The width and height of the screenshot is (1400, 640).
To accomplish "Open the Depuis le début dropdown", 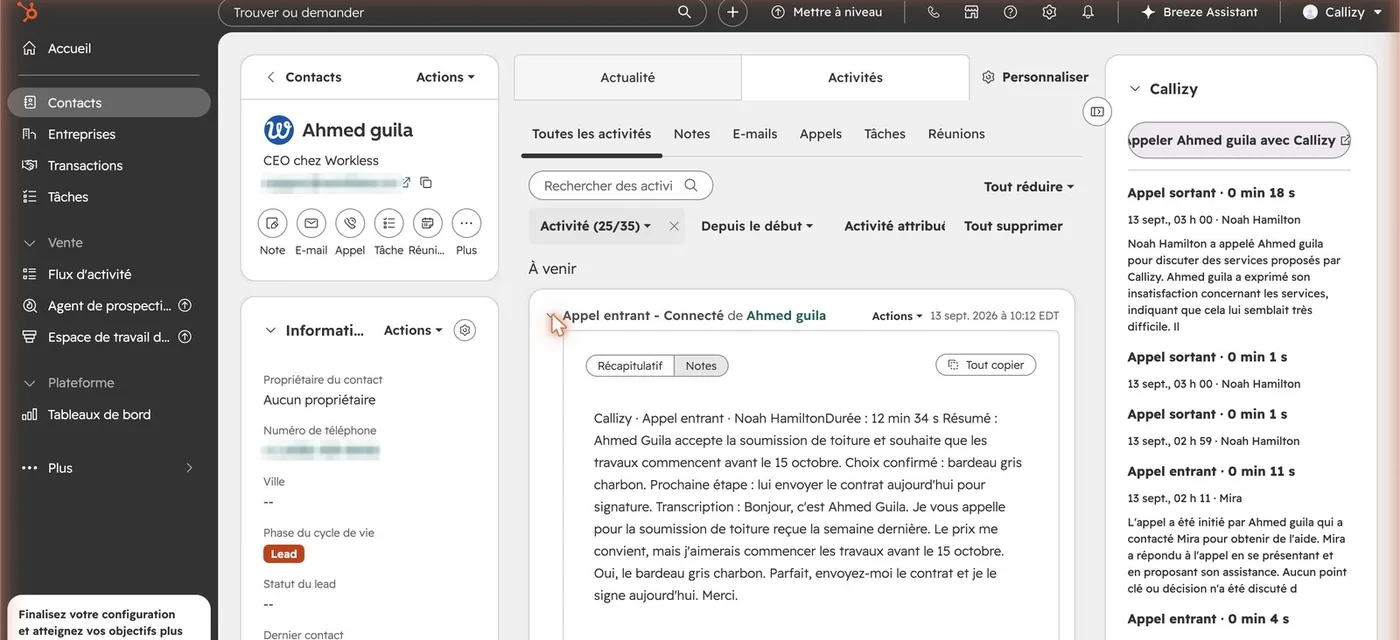I will [757, 226].
